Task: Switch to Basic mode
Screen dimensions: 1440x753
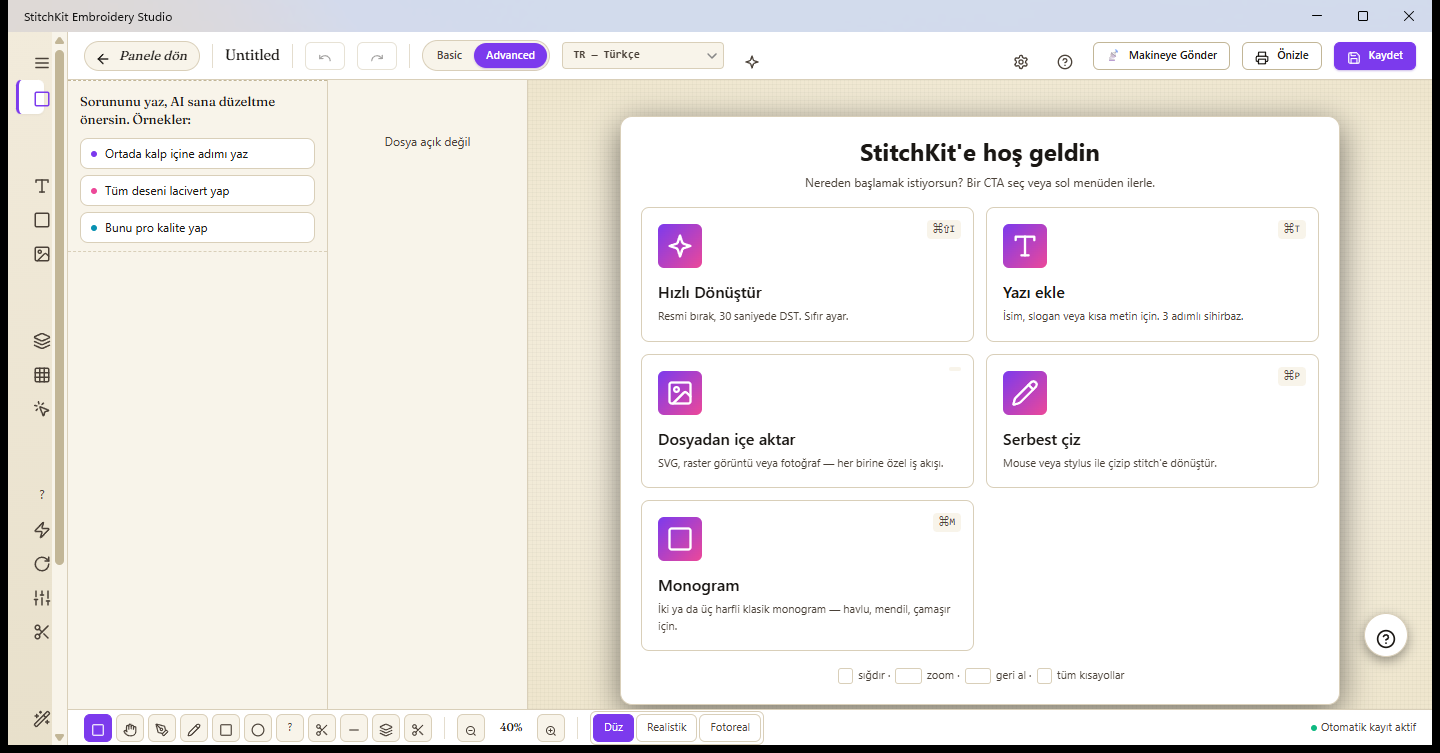Action: (450, 55)
